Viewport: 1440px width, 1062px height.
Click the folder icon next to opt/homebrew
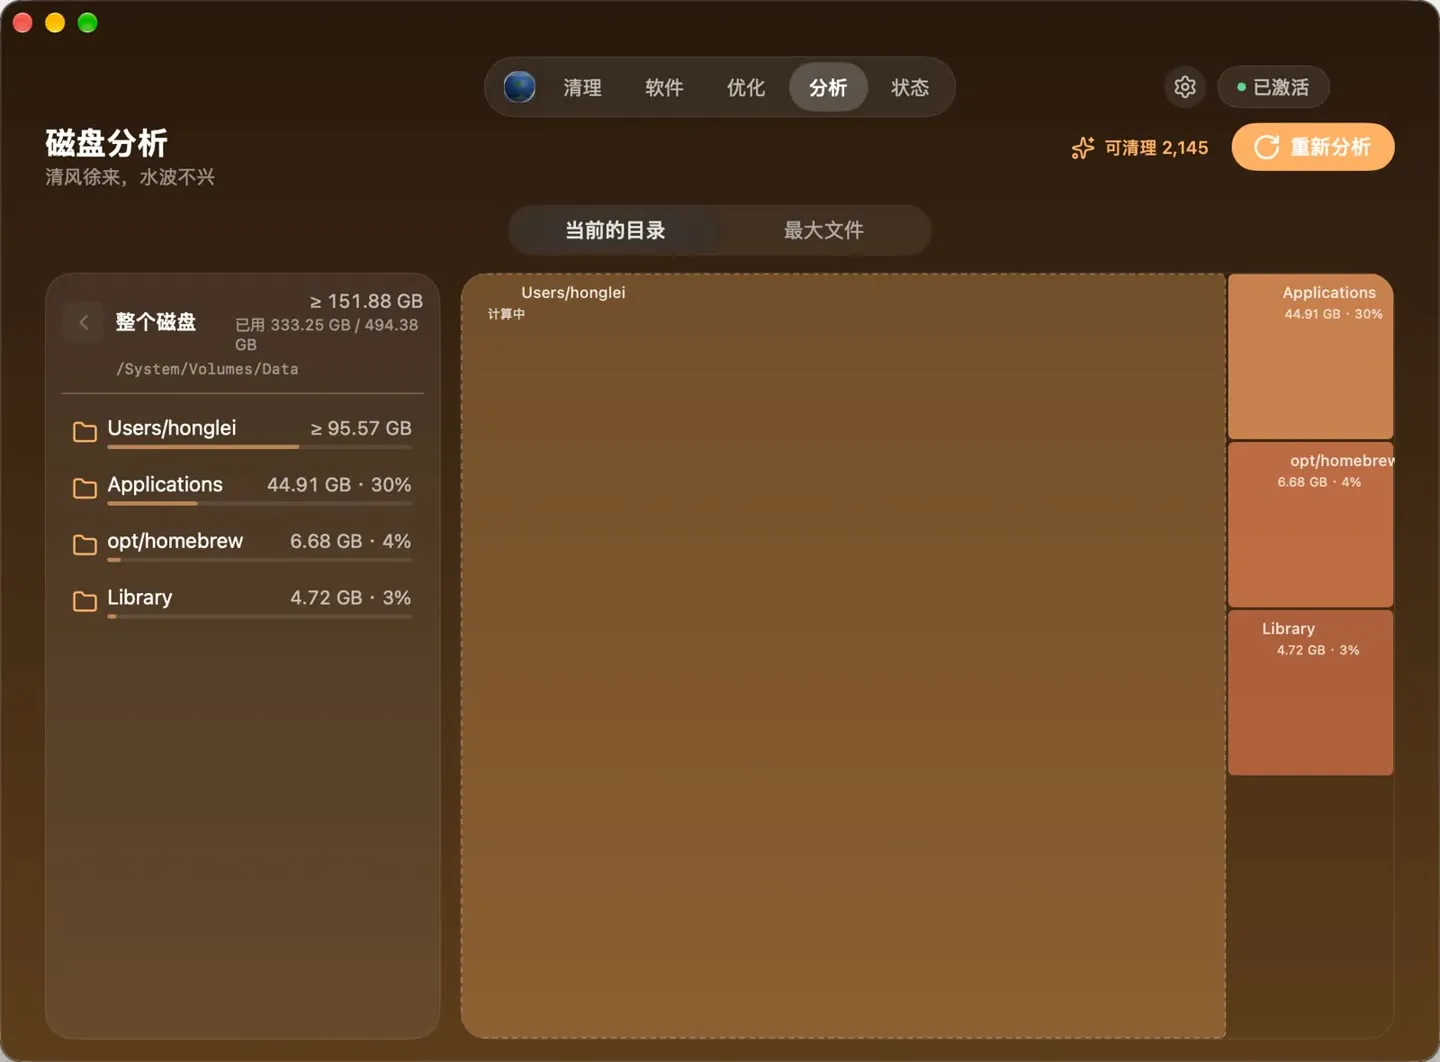85,544
